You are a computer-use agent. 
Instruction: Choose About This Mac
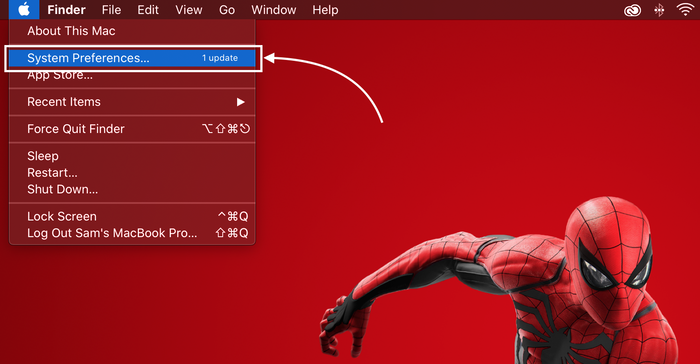[132, 31]
